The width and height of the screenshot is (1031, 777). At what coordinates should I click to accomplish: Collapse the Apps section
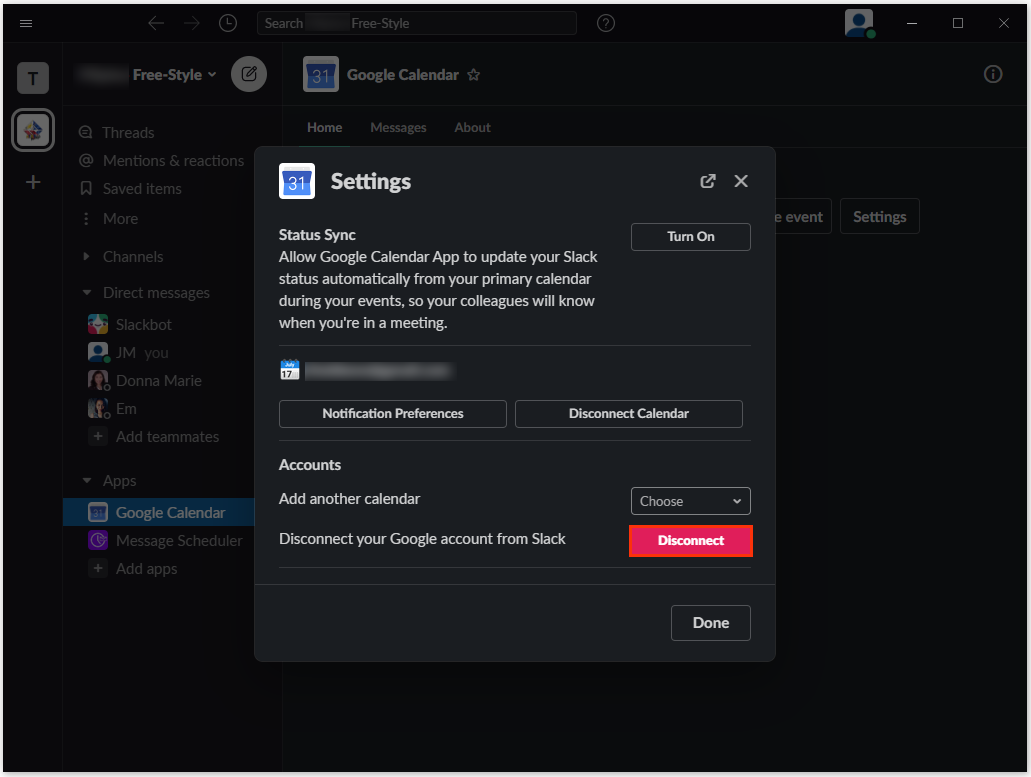coord(87,481)
